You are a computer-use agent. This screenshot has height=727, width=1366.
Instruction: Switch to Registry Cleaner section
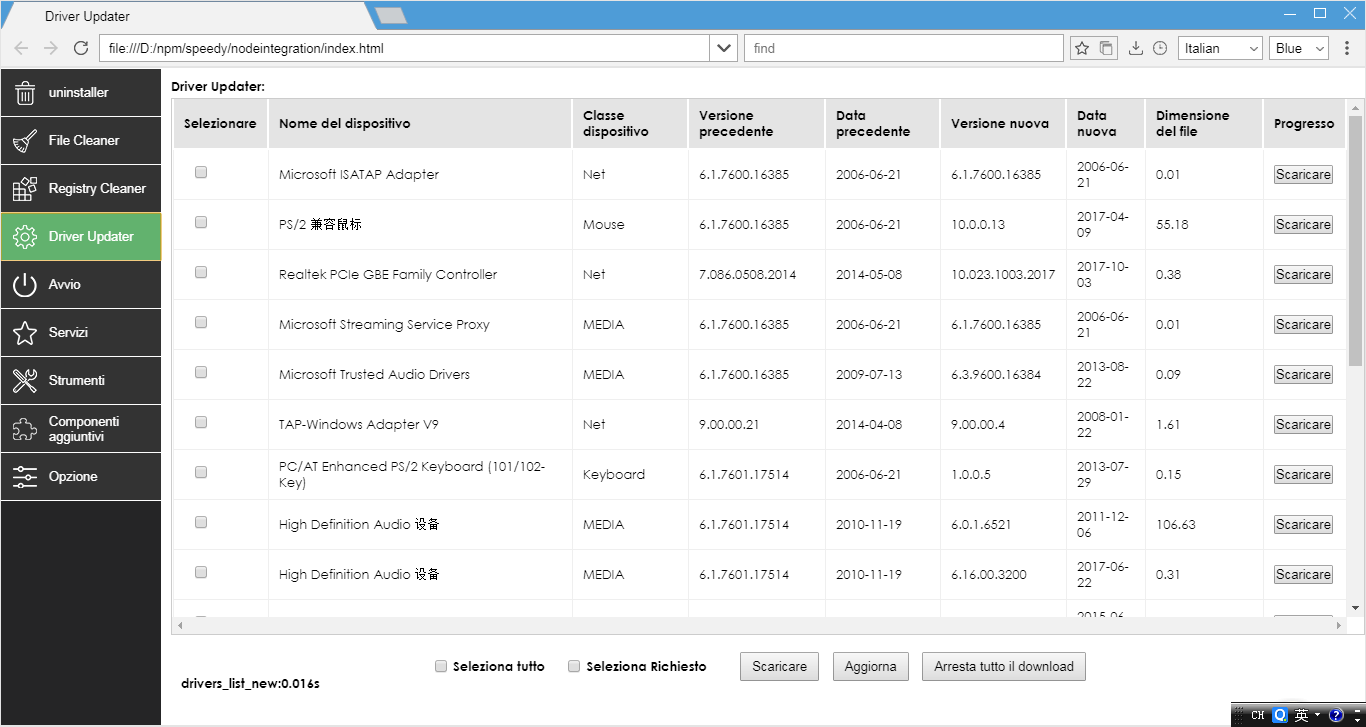pos(80,189)
